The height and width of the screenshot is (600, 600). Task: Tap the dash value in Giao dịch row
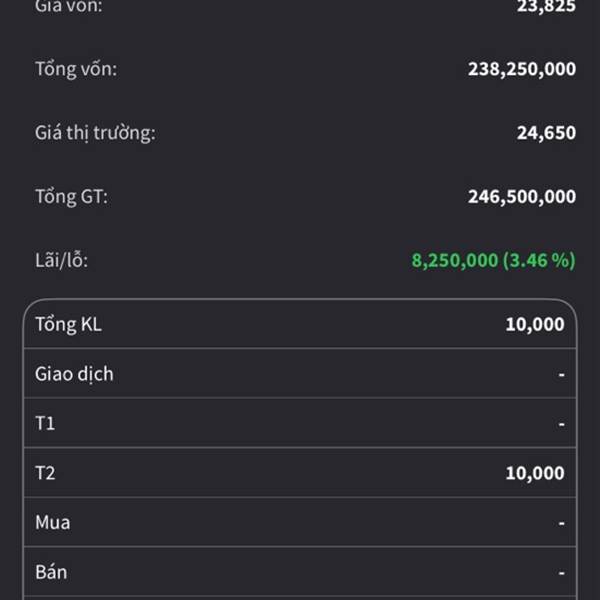tap(561, 374)
